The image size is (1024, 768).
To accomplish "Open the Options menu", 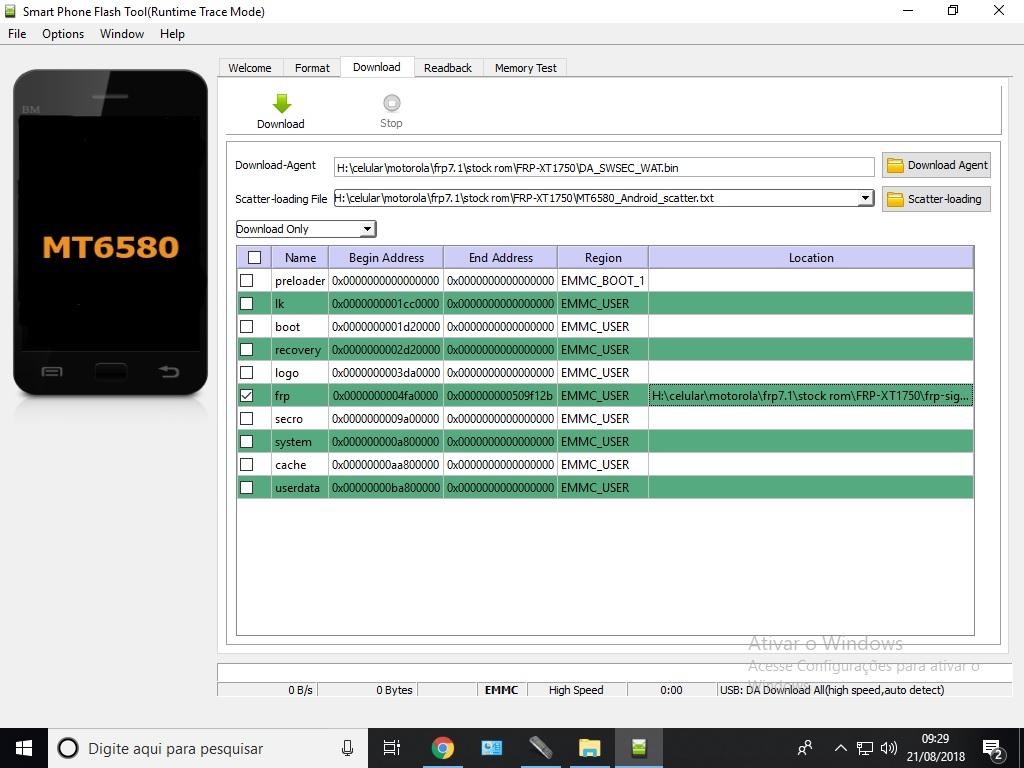I will [x=63, y=34].
